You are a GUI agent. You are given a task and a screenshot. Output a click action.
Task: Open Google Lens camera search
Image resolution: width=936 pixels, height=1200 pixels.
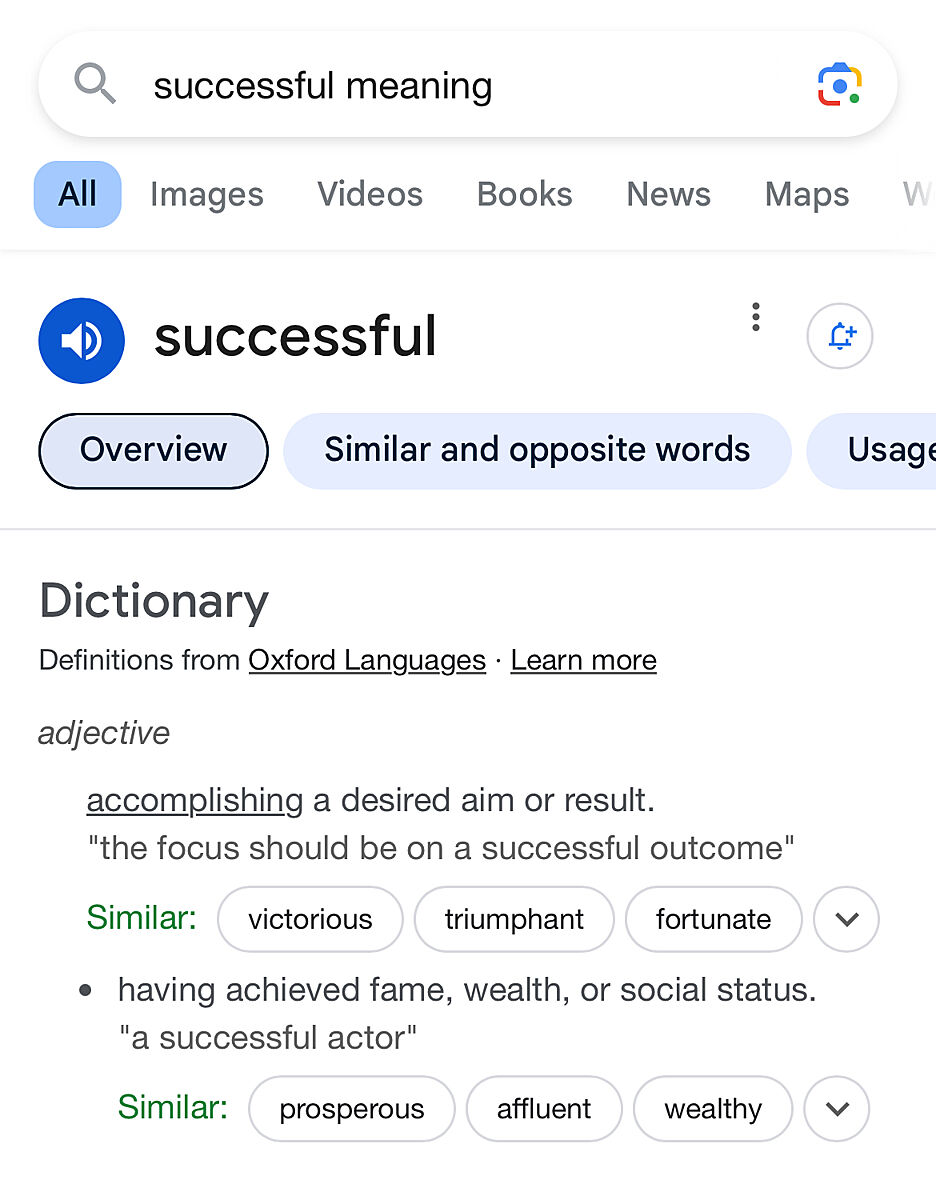point(839,85)
